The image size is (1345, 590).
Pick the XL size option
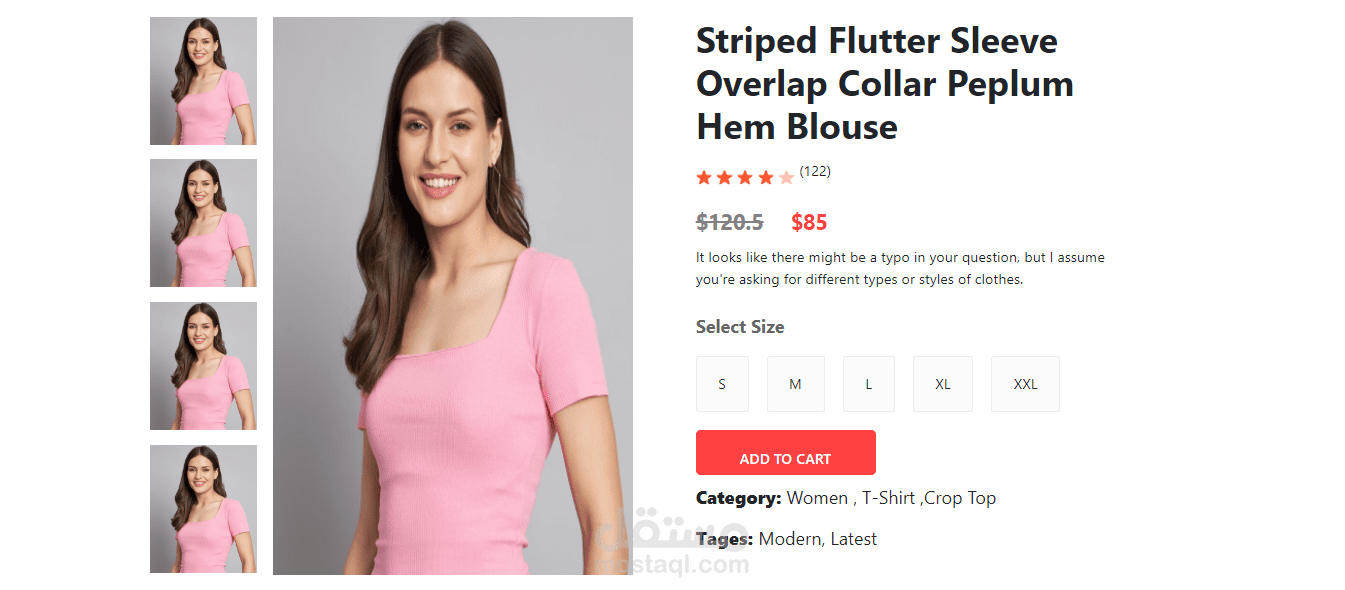[x=943, y=384]
